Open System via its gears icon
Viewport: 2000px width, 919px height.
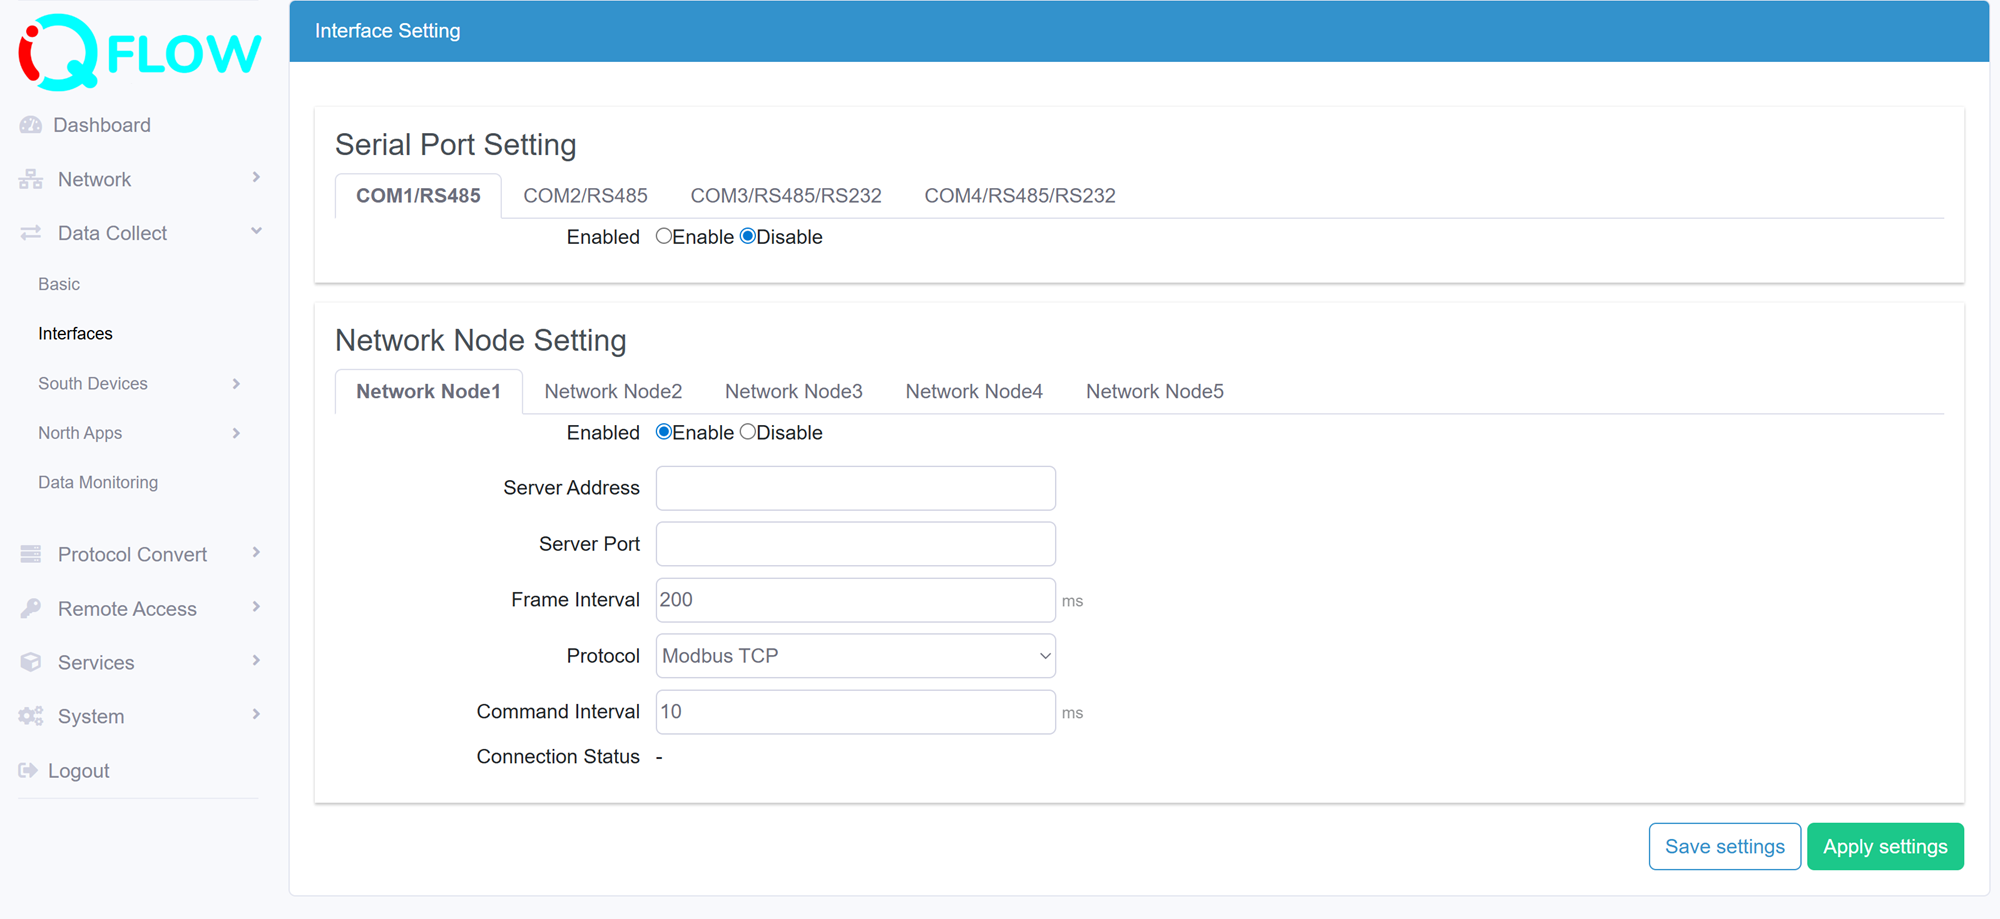pyautogui.click(x=30, y=716)
